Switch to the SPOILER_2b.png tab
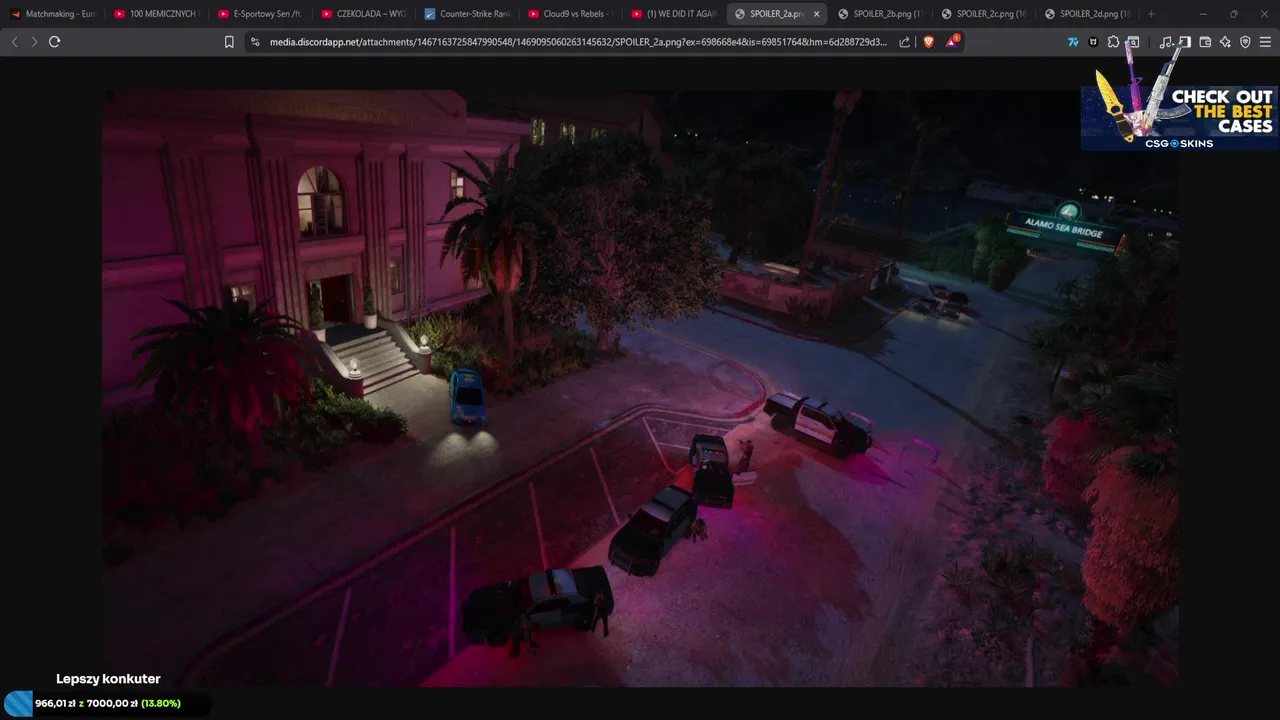Viewport: 1280px width, 720px height. (880, 14)
